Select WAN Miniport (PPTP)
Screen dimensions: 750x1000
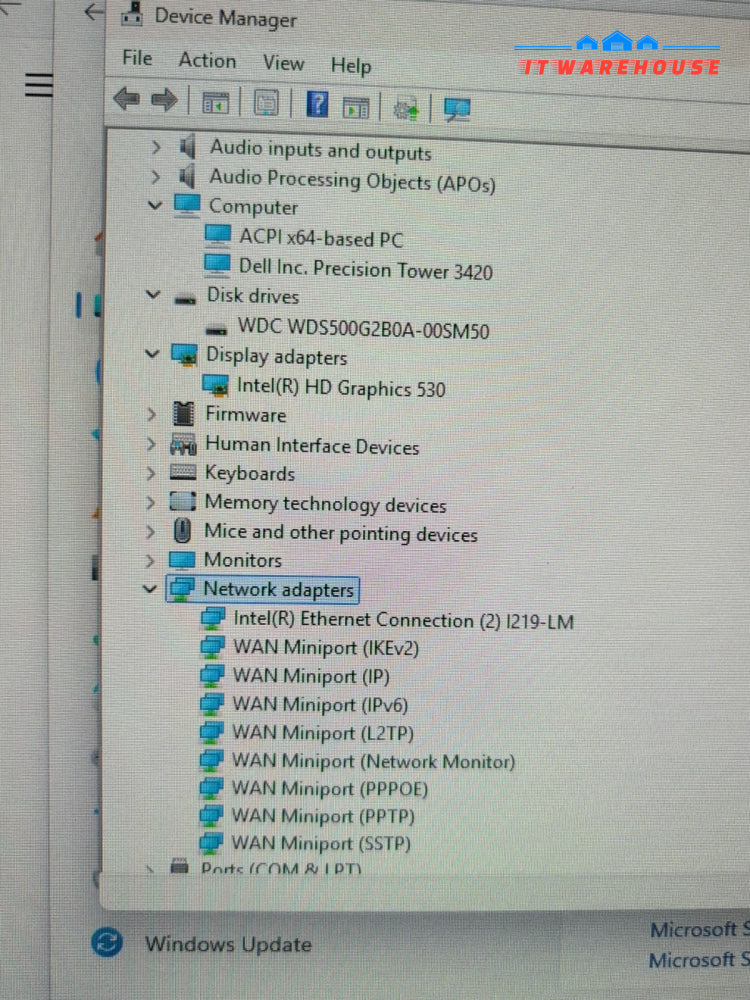pyautogui.click(x=323, y=816)
